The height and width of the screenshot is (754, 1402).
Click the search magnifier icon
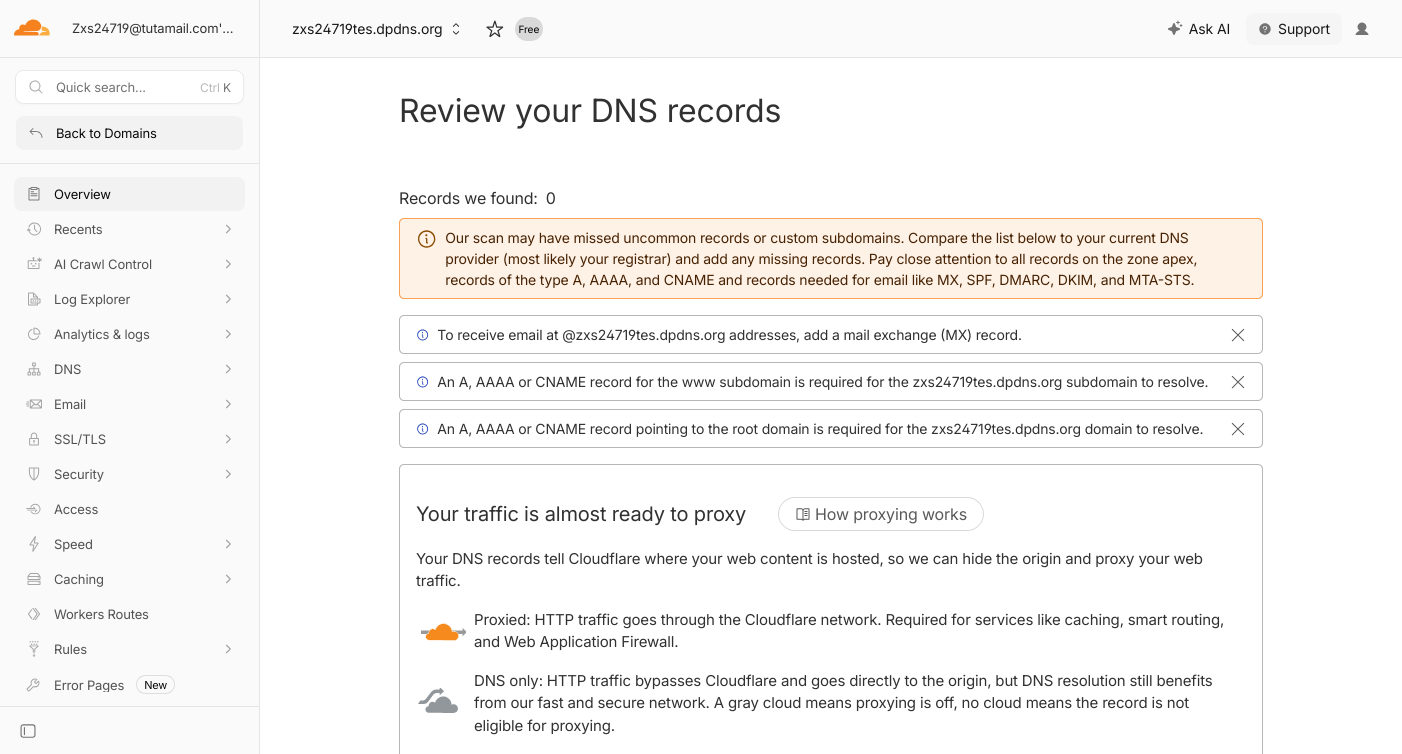coord(36,87)
